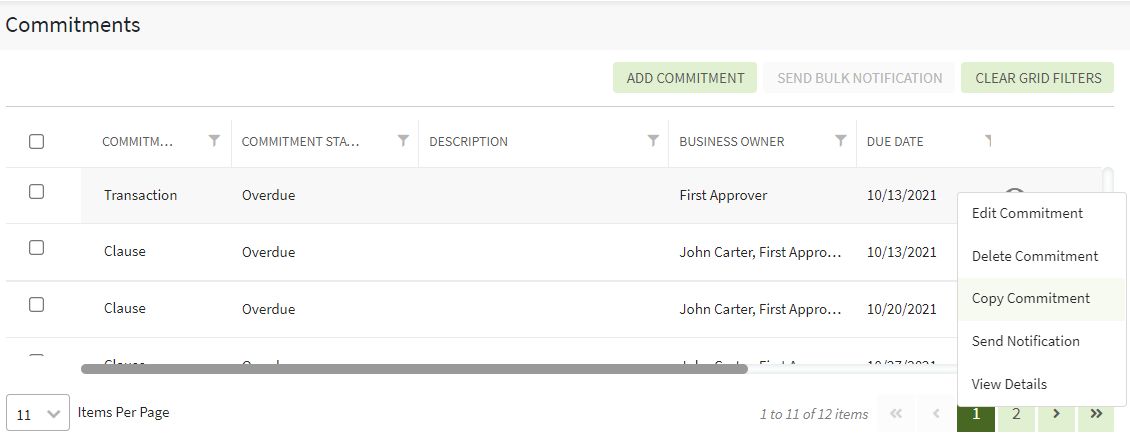Image resolution: width=1130 pixels, height=438 pixels.
Task: Toggle the select-all header checkbox
Action: 37,141
